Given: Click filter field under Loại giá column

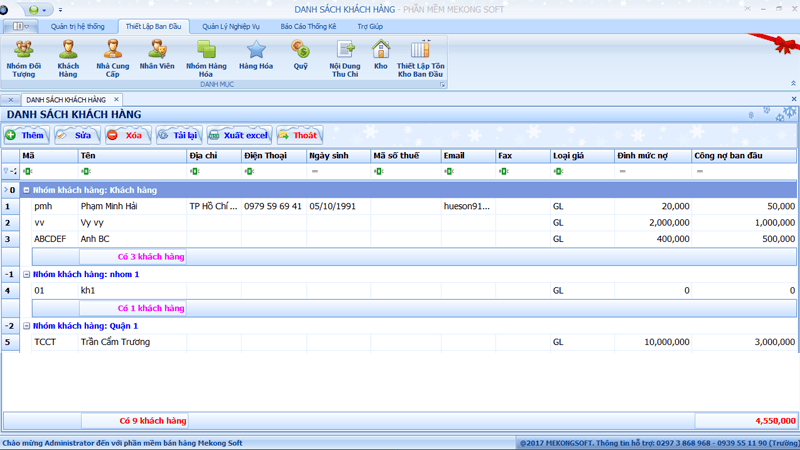Looking at the screenshot, I should pos(583,171).
